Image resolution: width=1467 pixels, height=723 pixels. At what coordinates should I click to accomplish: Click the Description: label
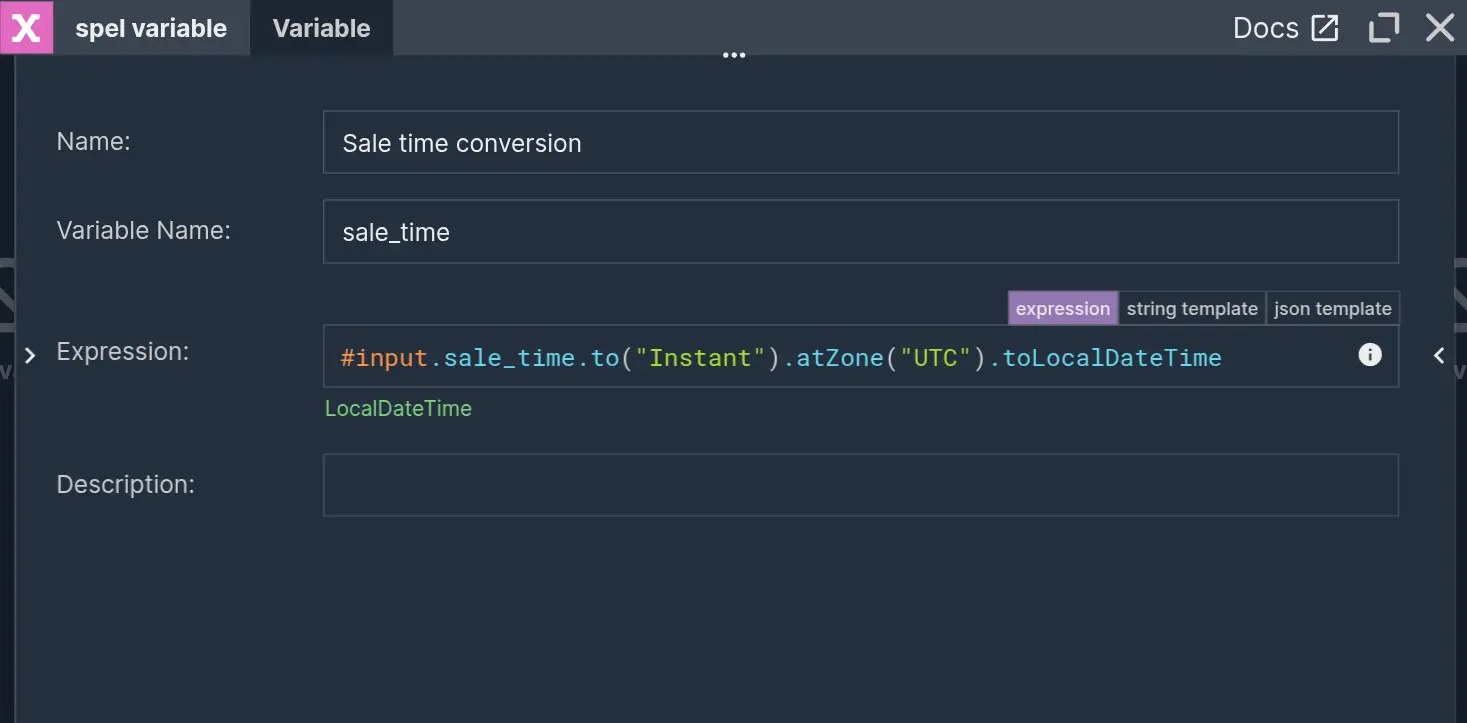[x=125, y=485]
